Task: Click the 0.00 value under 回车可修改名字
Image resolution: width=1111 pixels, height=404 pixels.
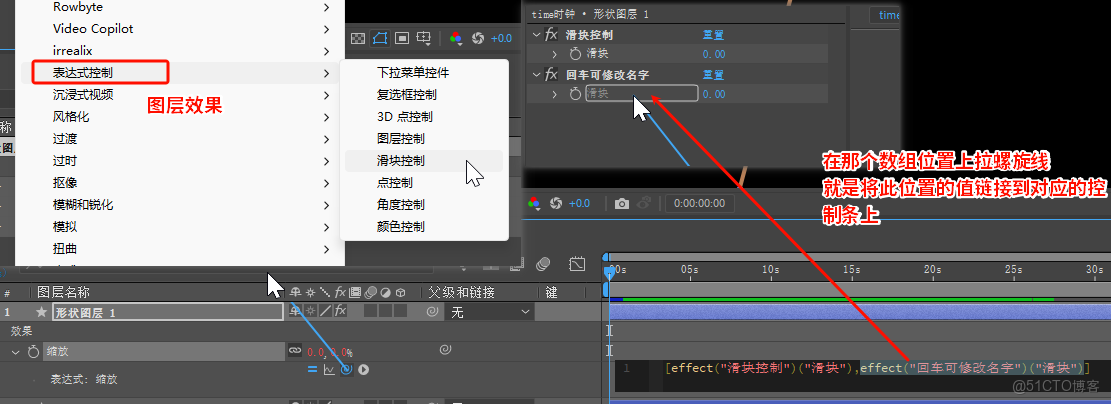Action: point(714,94)
